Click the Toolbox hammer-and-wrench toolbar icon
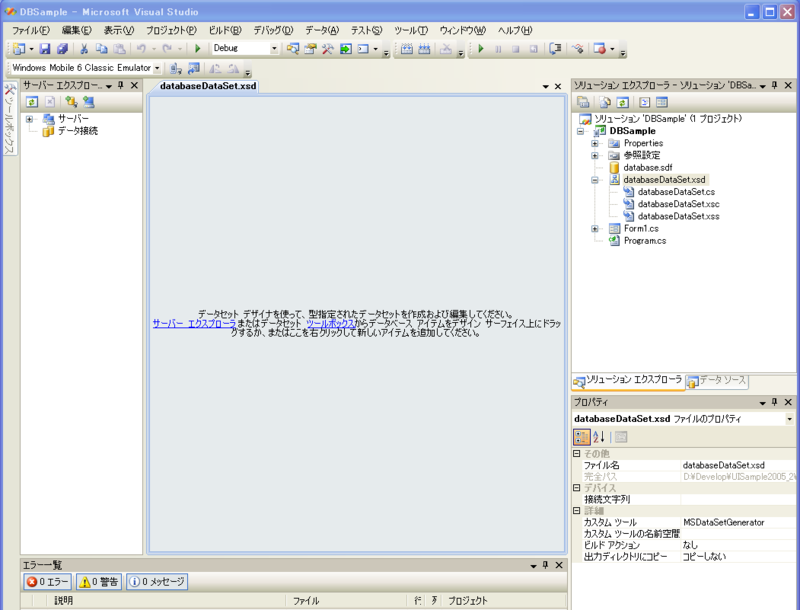Viewport: 800px width, 610px height. [328, 49]
